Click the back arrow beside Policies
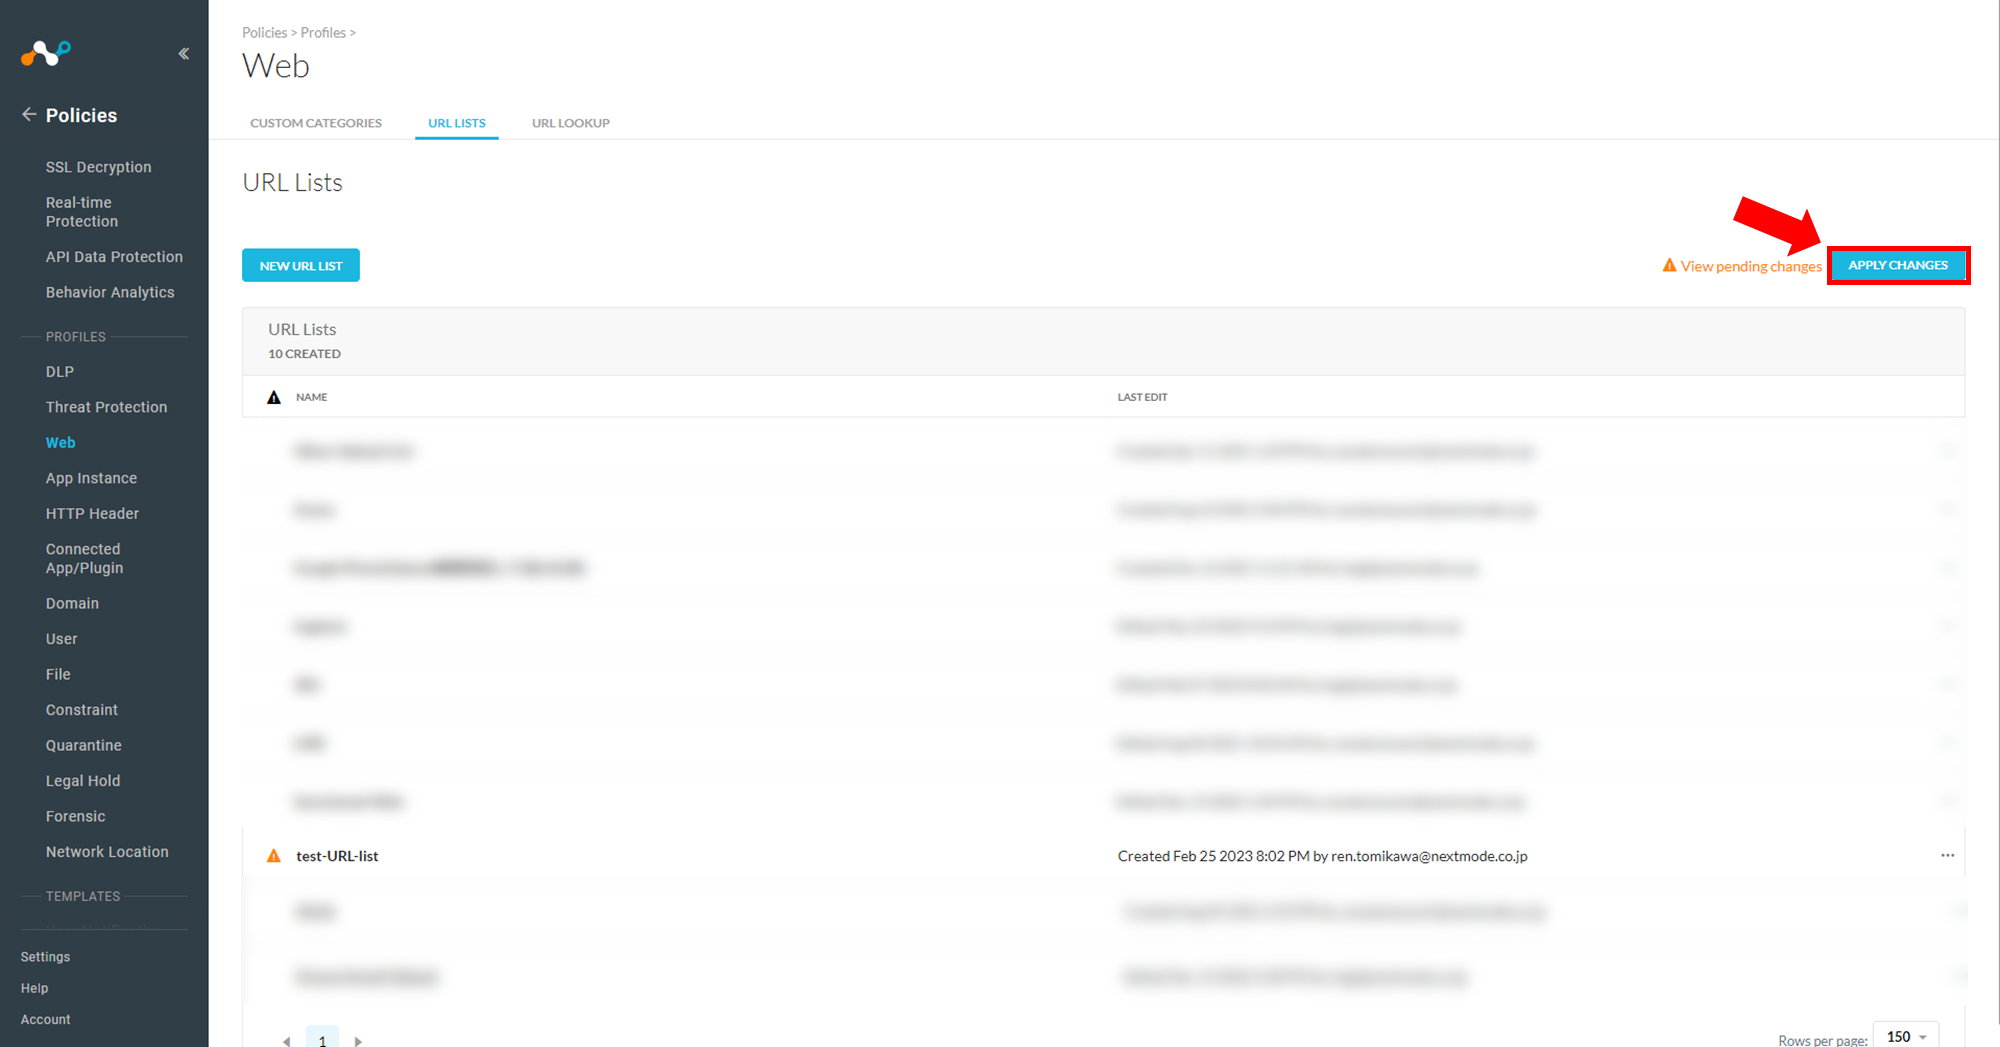 29,114
